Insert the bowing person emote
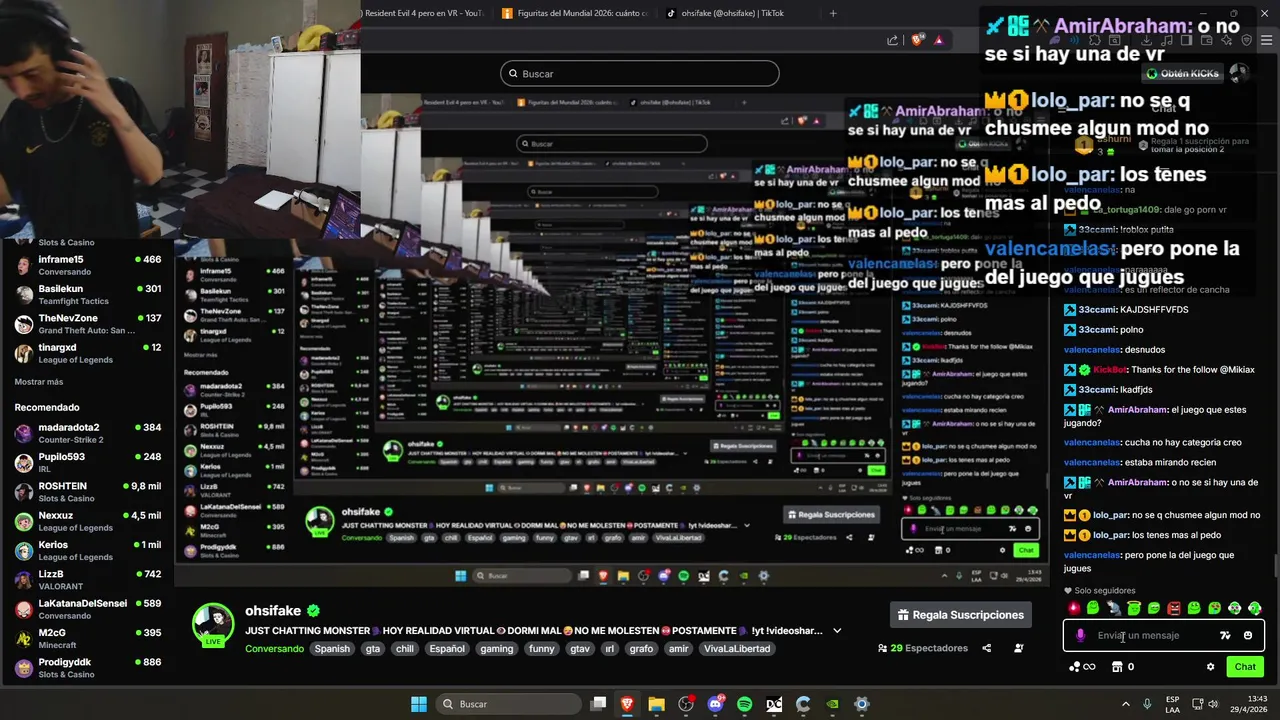This screenshot has height=720, width=1280. (x=1114, y=608)
